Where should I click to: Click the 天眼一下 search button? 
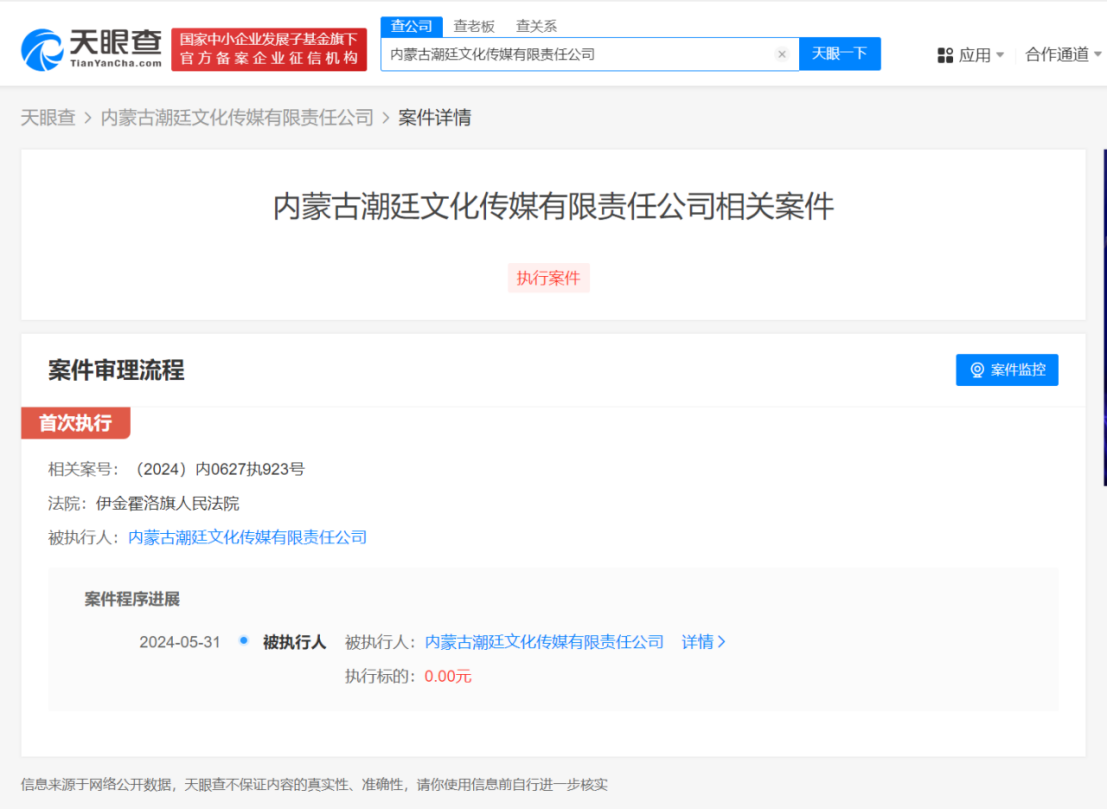tap(840, 54)
